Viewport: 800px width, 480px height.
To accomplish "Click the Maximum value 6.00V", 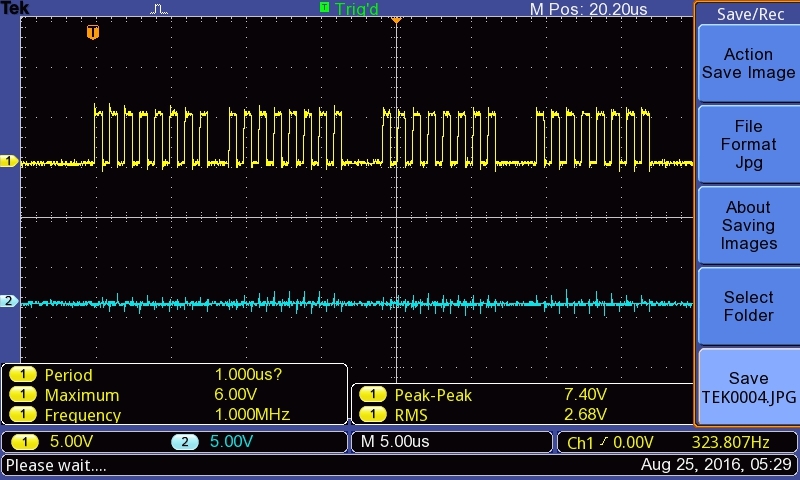I will click(235, 394).
